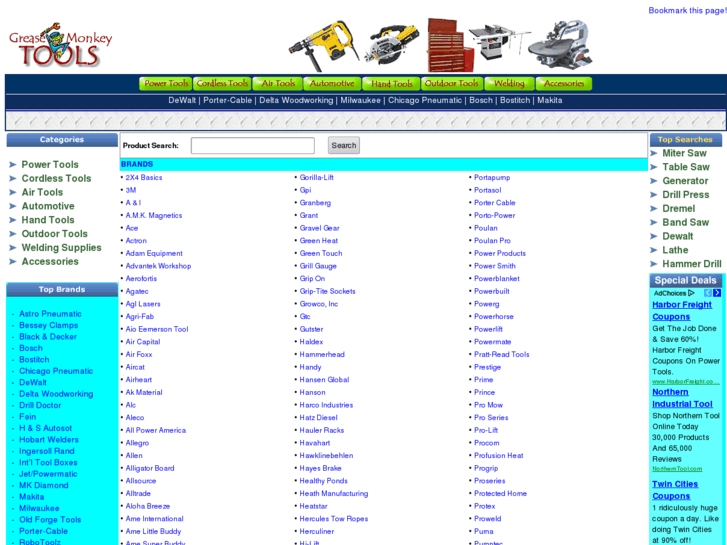Image resolution: width=727 pixels, height=545 pixels.
Task: Click the Product Search input field
Action: coord(253,146)
